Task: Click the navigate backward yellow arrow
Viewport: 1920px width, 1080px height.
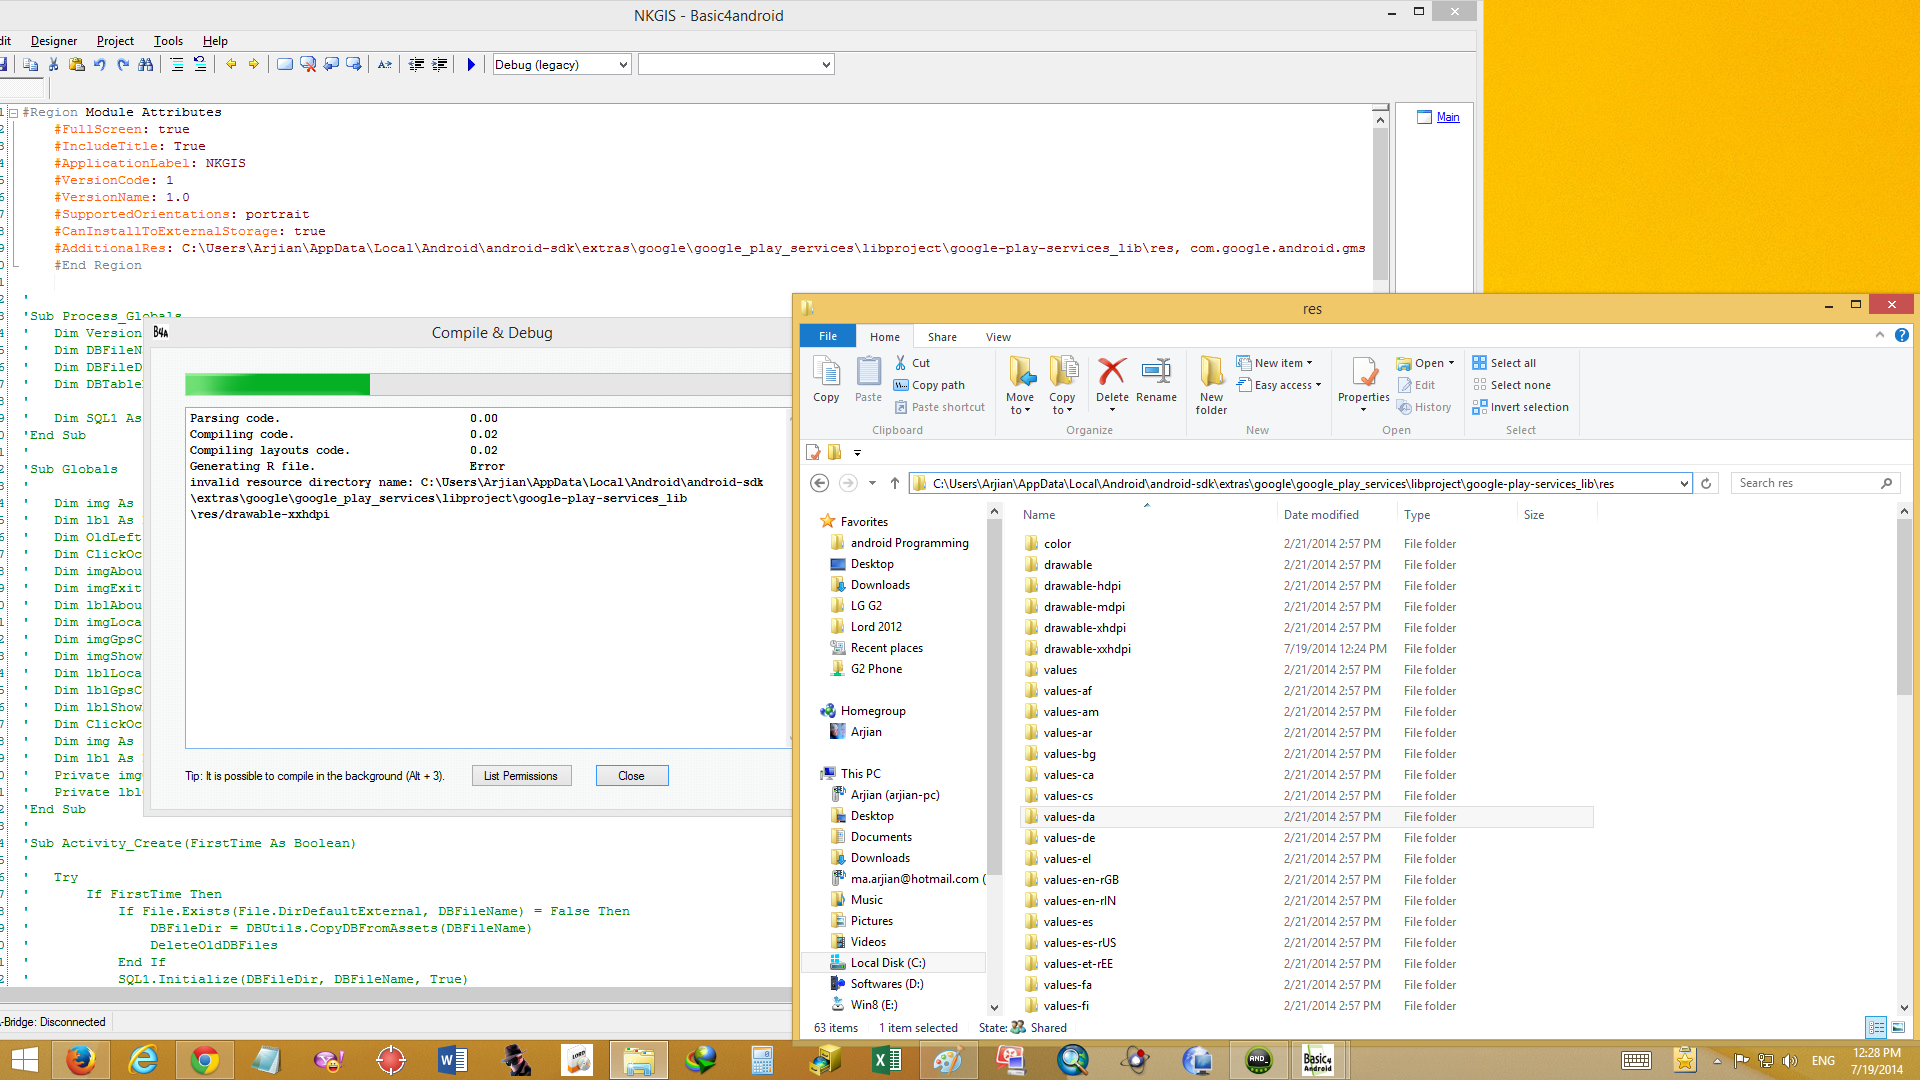Action: (231, 65)
